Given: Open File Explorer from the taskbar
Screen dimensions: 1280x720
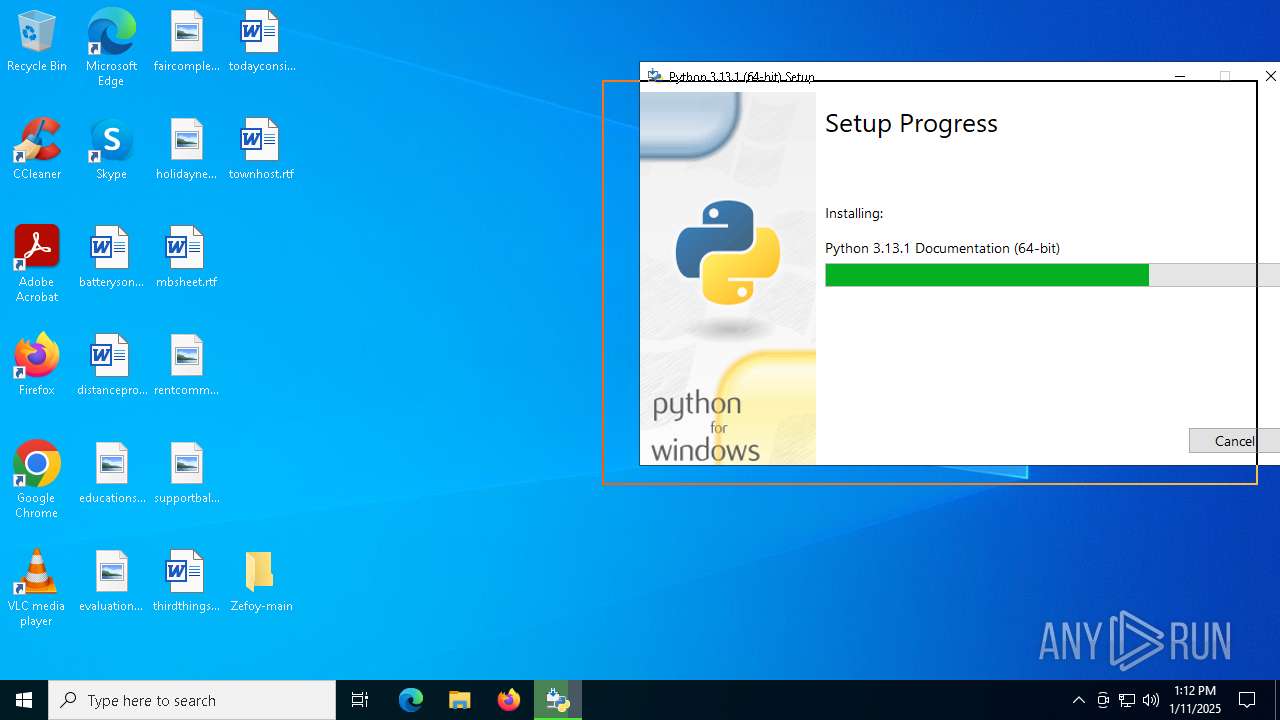Looking at the screenshot, I should click(460, 700).
